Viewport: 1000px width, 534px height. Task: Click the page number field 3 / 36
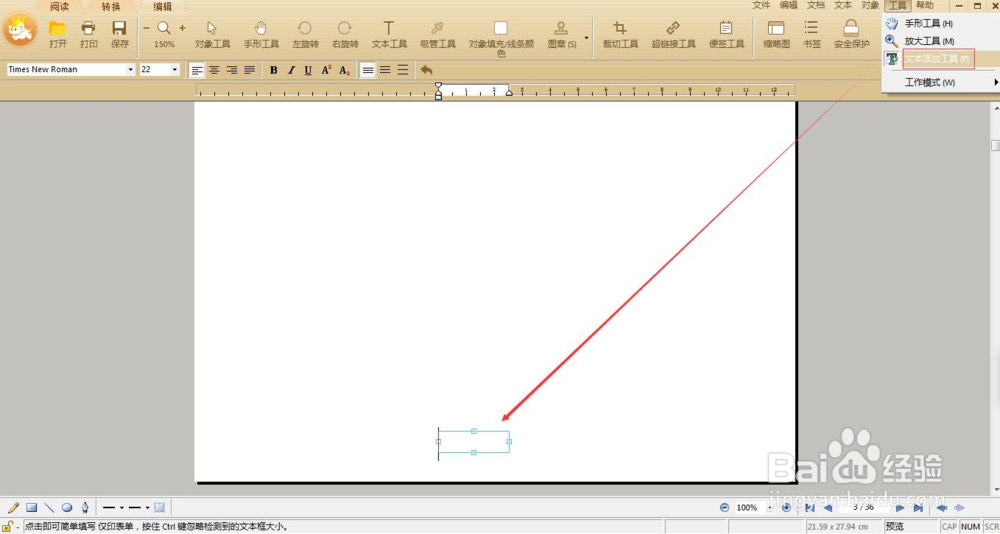[864, 508]
